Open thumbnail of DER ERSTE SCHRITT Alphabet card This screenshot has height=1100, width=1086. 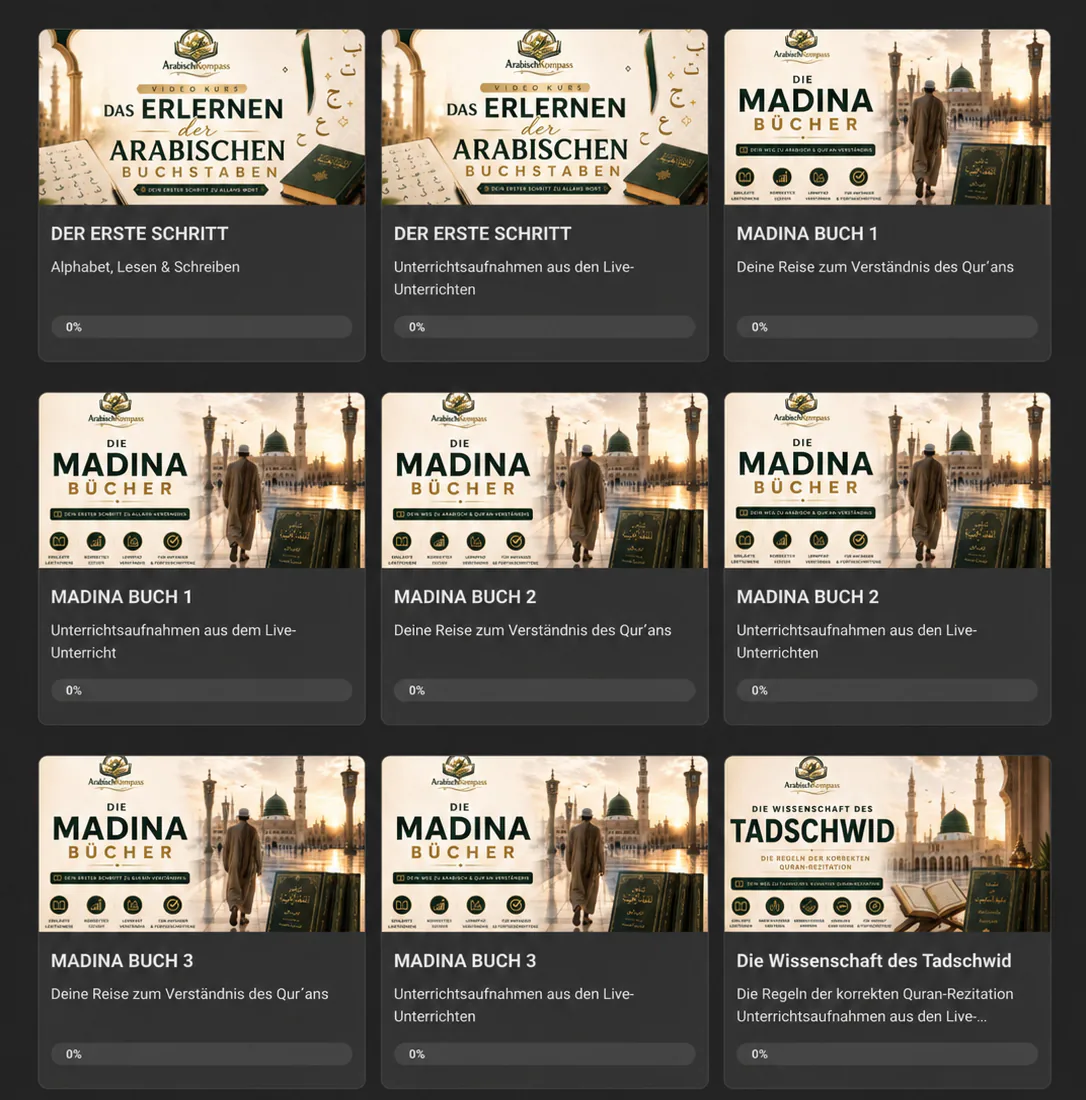pyautogui.click(x=202, y=117)
